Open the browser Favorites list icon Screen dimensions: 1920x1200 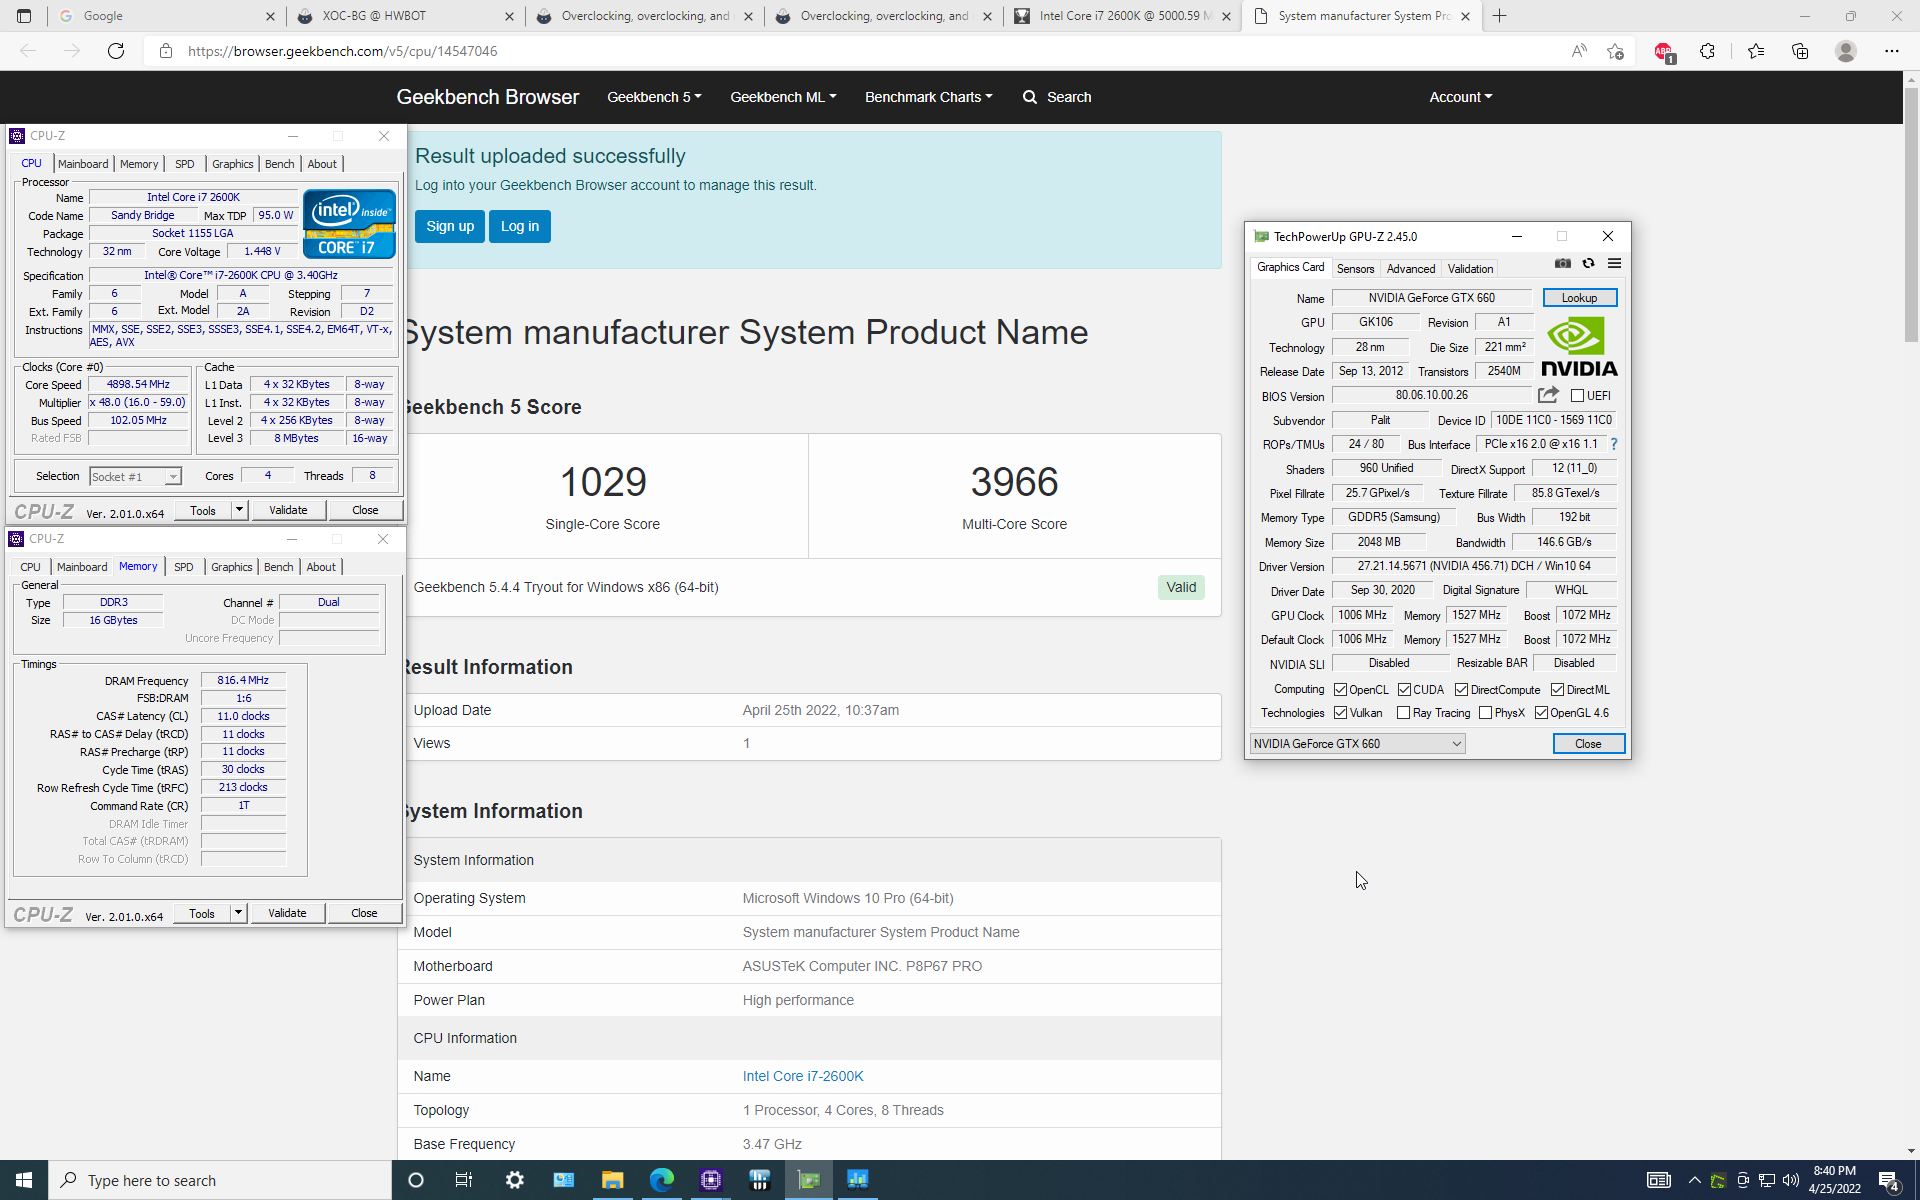click(x=1755, y=51)
